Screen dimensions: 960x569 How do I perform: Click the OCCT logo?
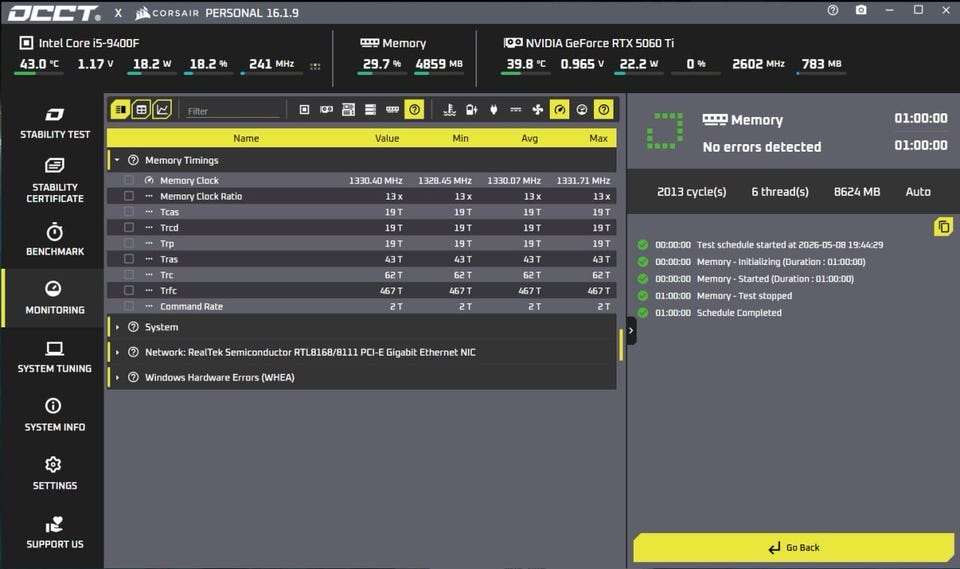tap(54, 13)
